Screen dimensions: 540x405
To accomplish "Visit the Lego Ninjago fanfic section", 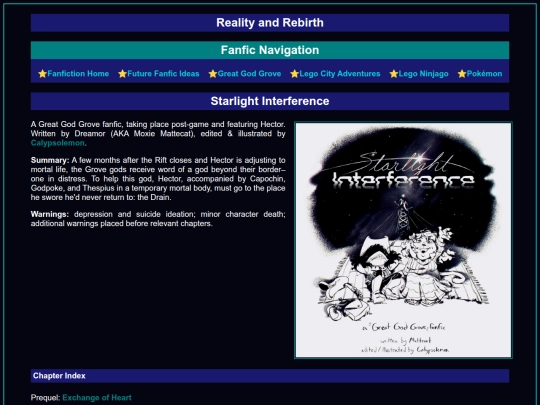I will [423, 74].
